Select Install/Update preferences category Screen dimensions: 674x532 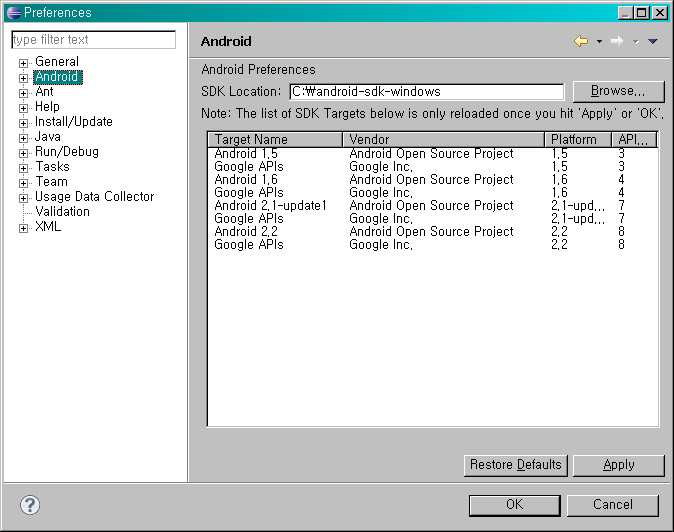[x=74, y=122]
